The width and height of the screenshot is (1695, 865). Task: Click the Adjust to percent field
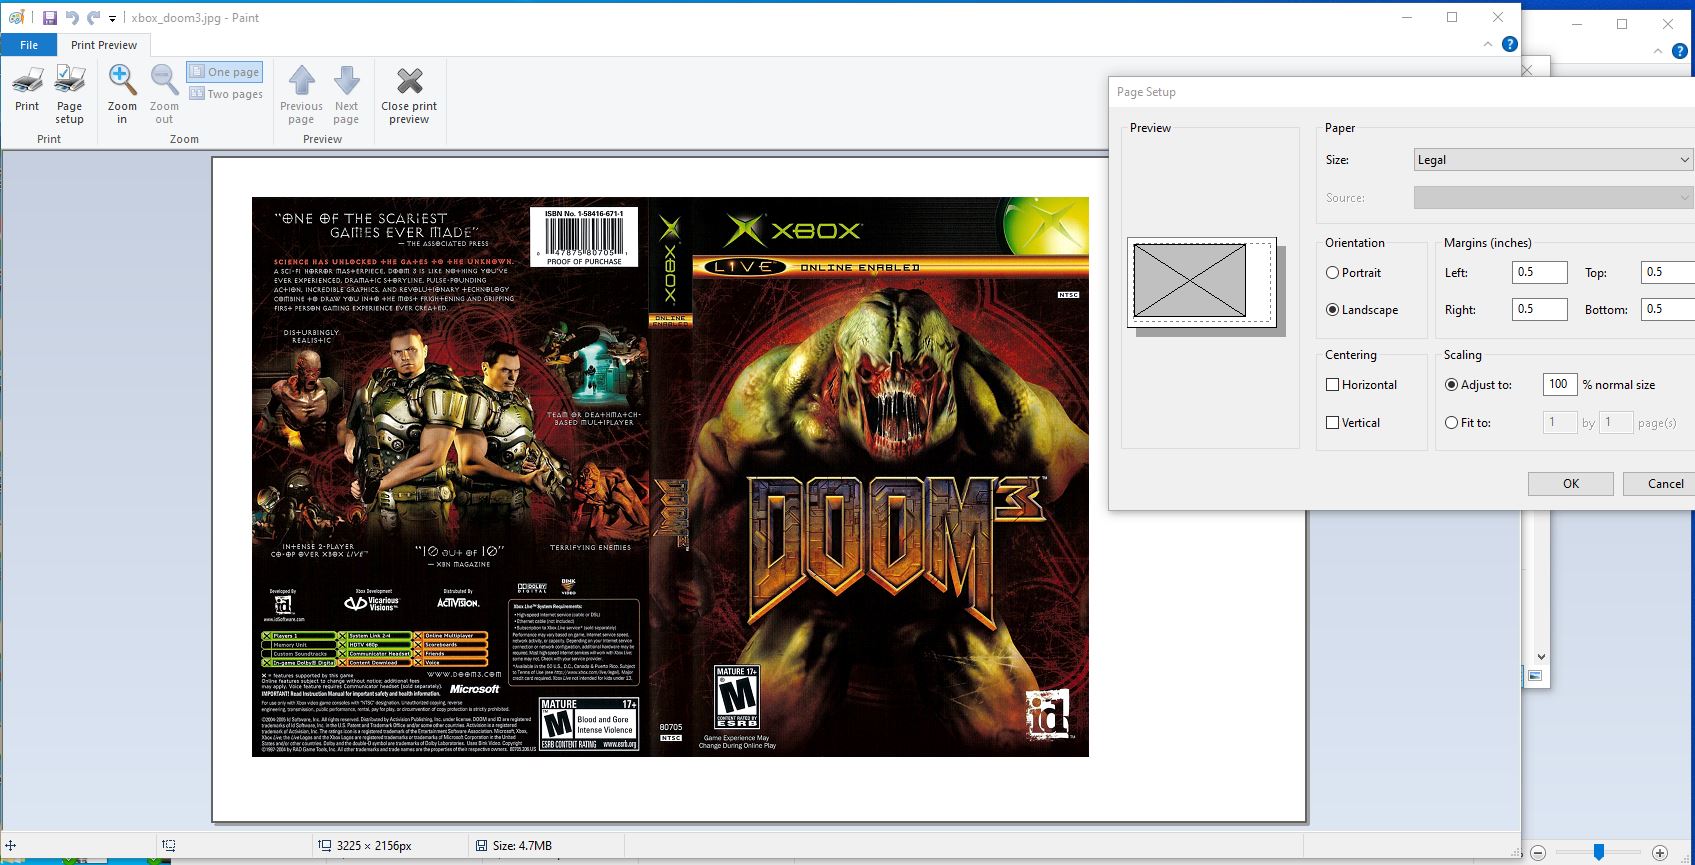click(1560, 384)
